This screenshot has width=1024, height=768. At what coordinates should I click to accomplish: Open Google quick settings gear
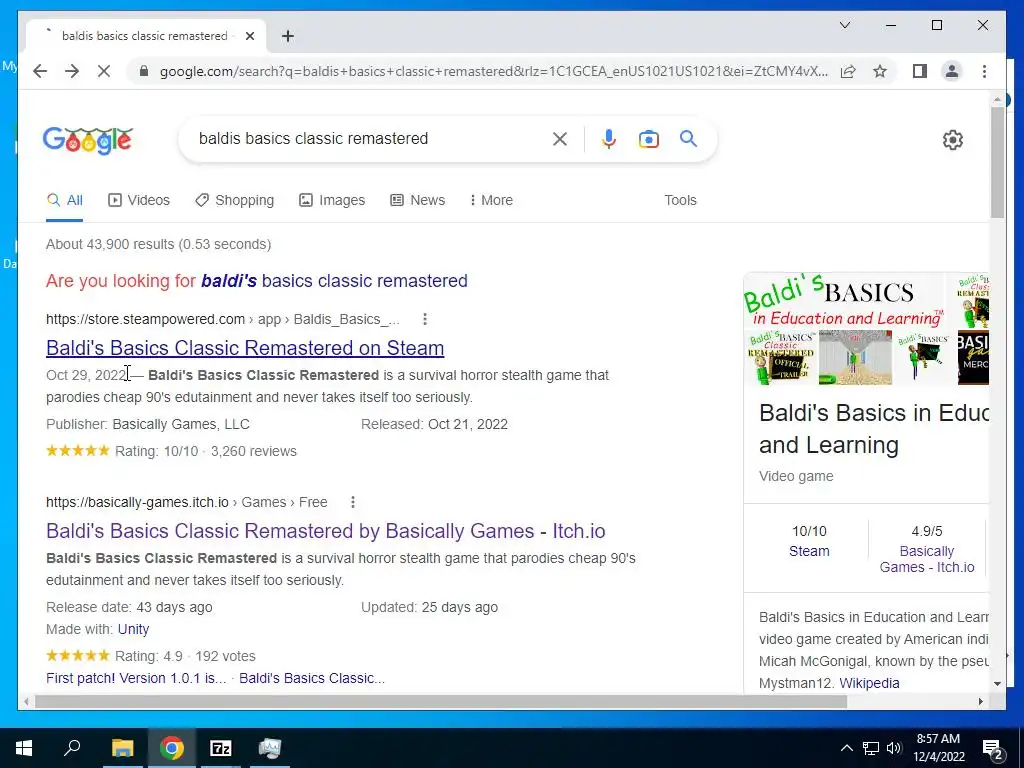pyautogui.click(x=953, y=140)
